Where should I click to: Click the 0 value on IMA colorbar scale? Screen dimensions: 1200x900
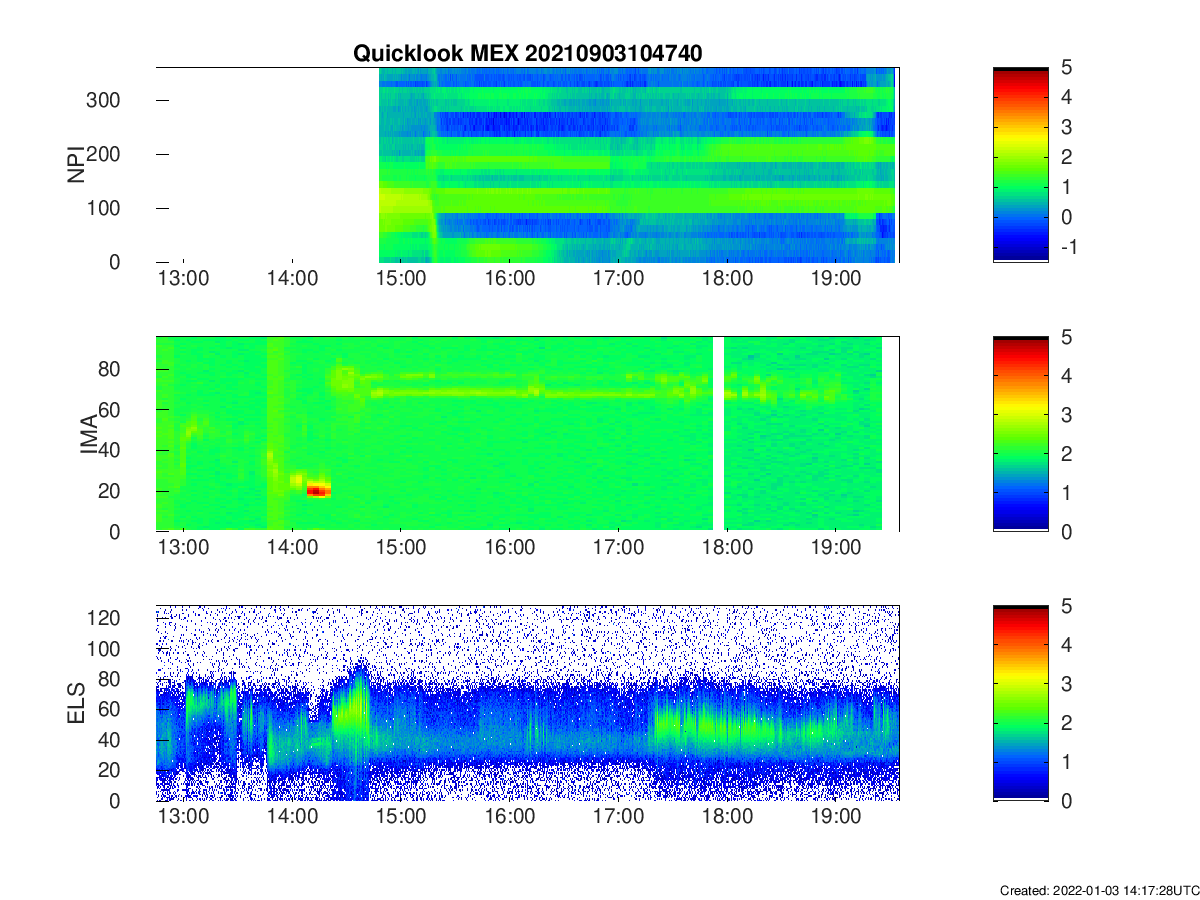[x=1066, y=531]
